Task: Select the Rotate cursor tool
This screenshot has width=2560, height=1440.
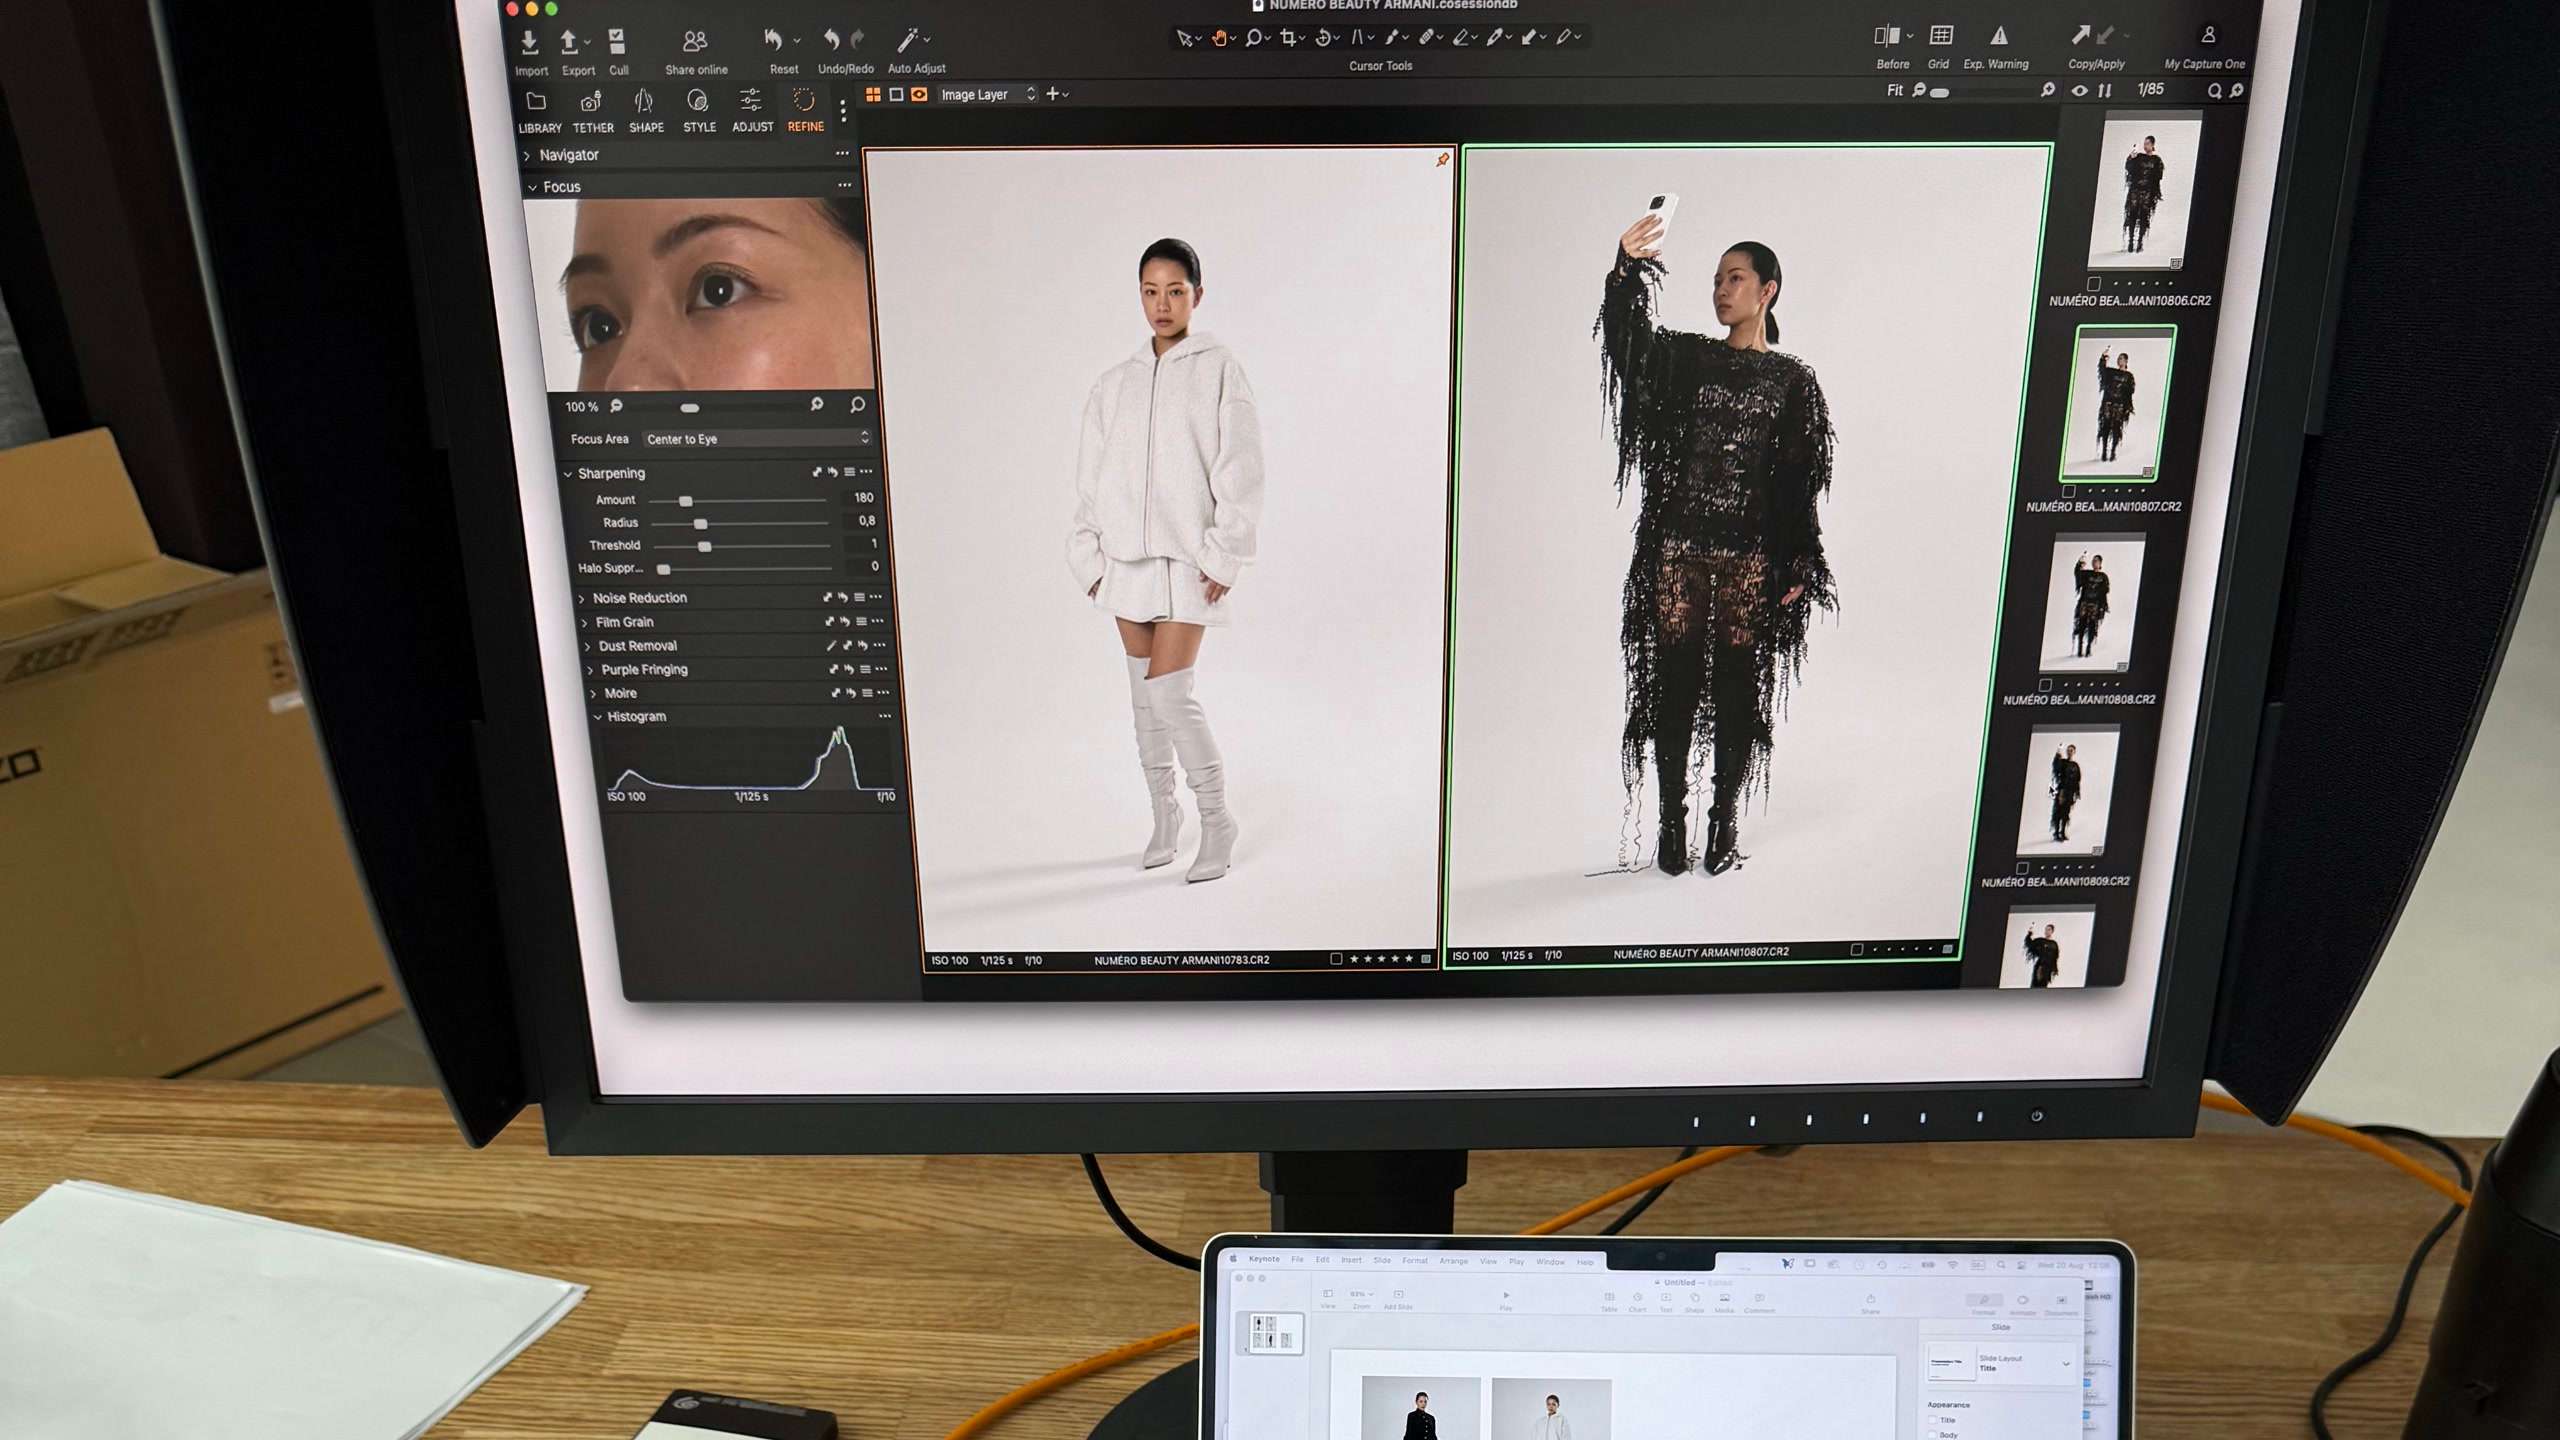Action: point(1323,38)
